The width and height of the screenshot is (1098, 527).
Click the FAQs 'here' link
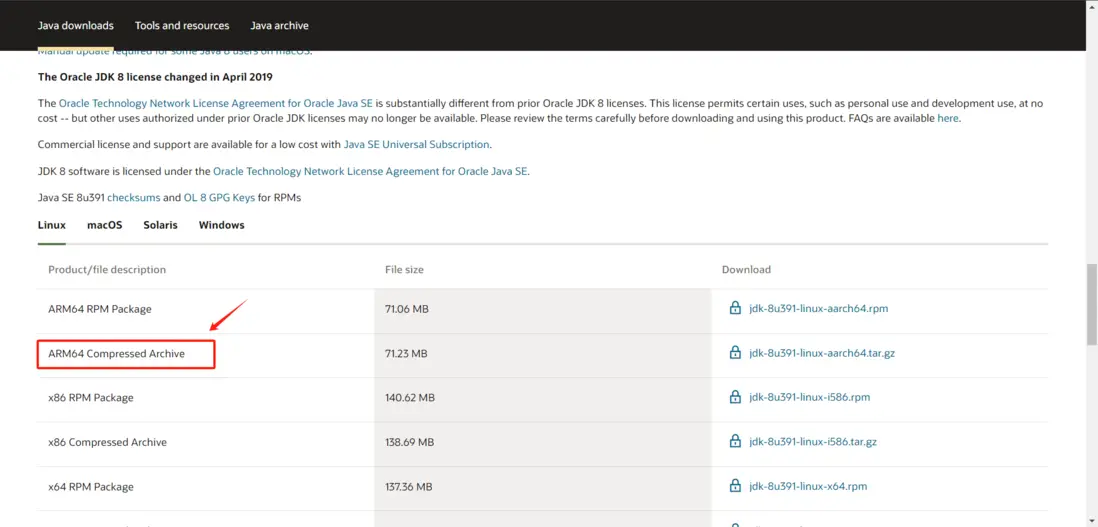(x=947, y=118)
